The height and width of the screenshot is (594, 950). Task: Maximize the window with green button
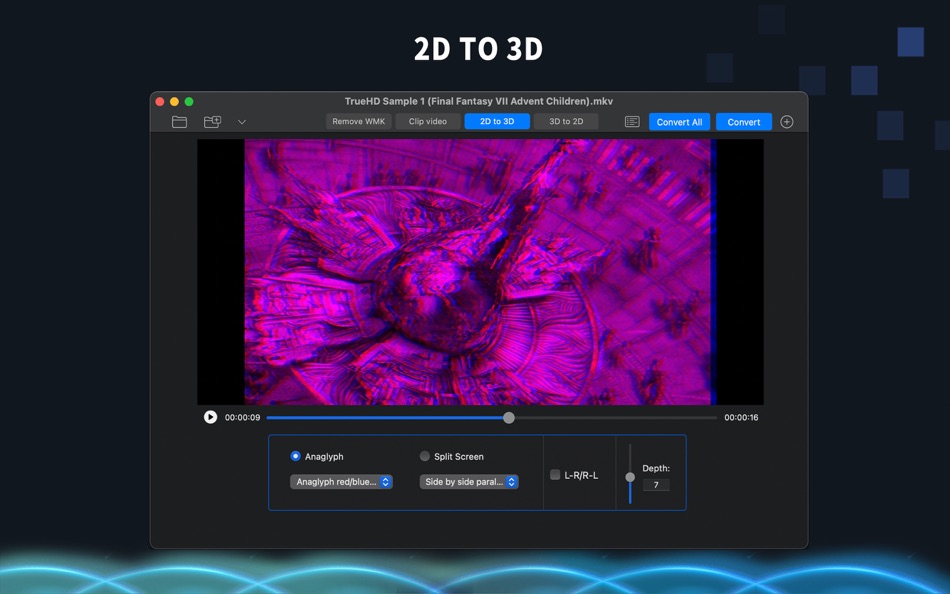tap(189, 102)
